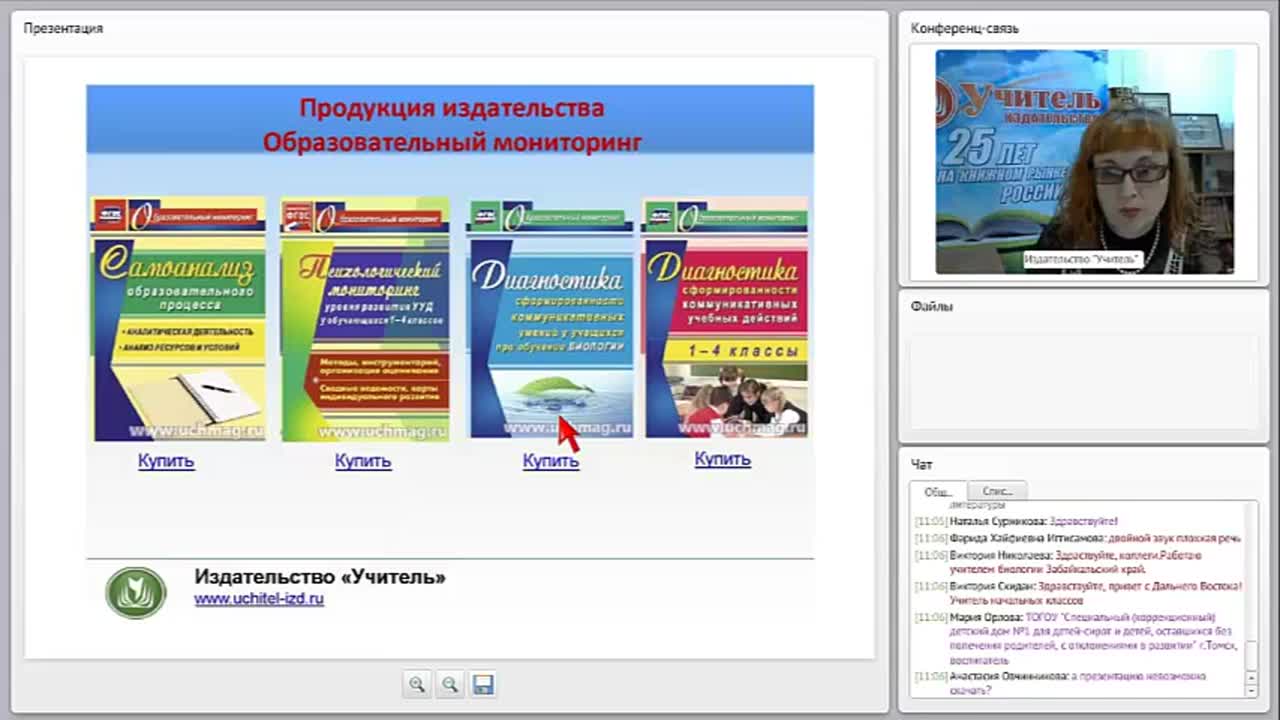Save the presentation using the floppy disk icon

coord(483,684)
